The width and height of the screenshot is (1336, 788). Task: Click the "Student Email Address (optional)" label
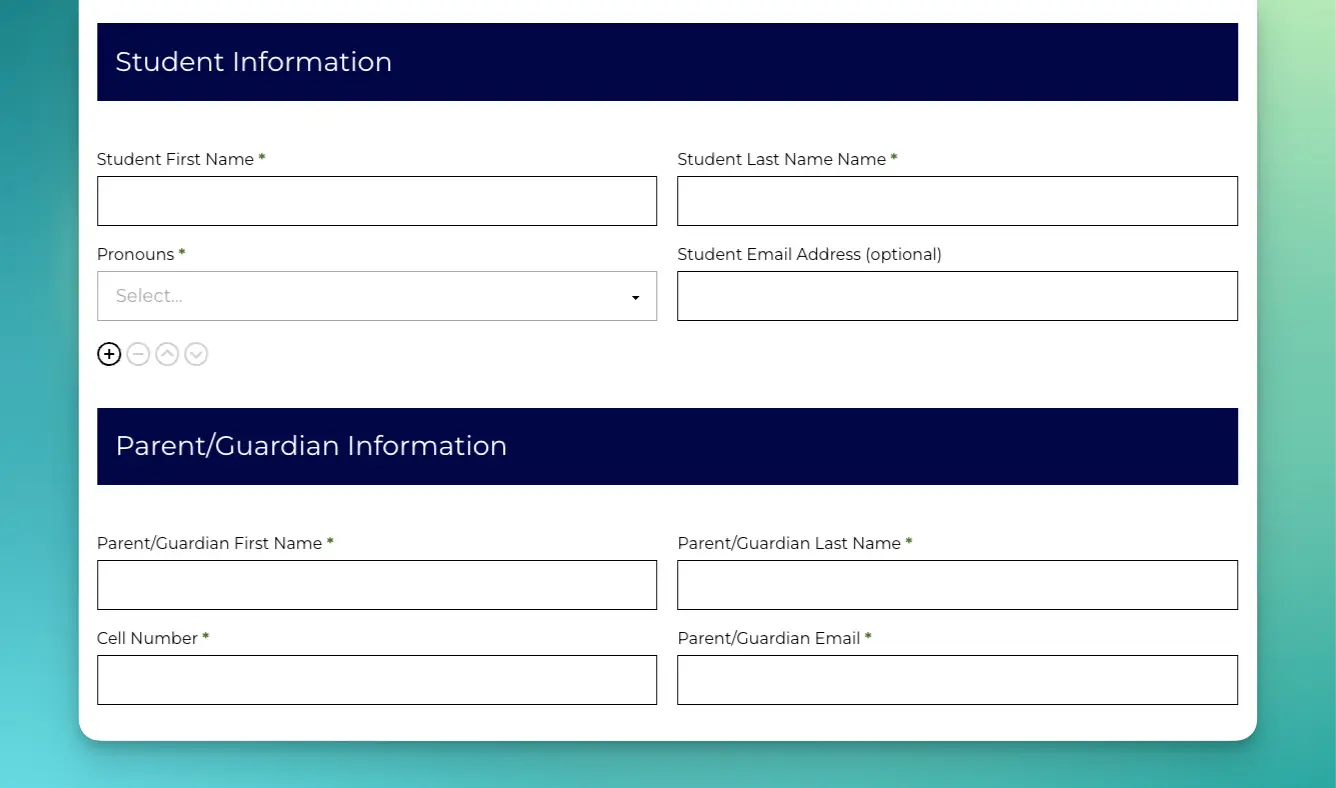tap(809, 254)
